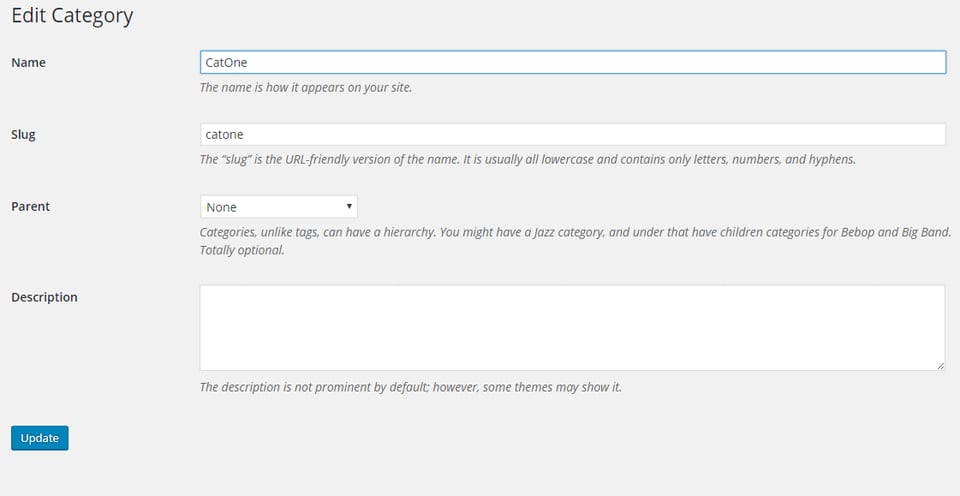Image resolution: width=960 pixels, height=496 pixels.
Task: Click the Description box resize handle
Action: point(940,366)
